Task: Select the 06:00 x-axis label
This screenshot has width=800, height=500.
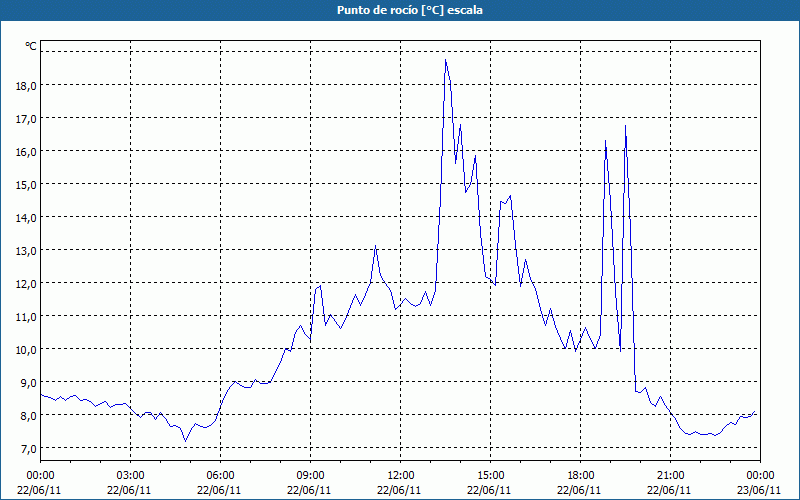Action: 220,476
